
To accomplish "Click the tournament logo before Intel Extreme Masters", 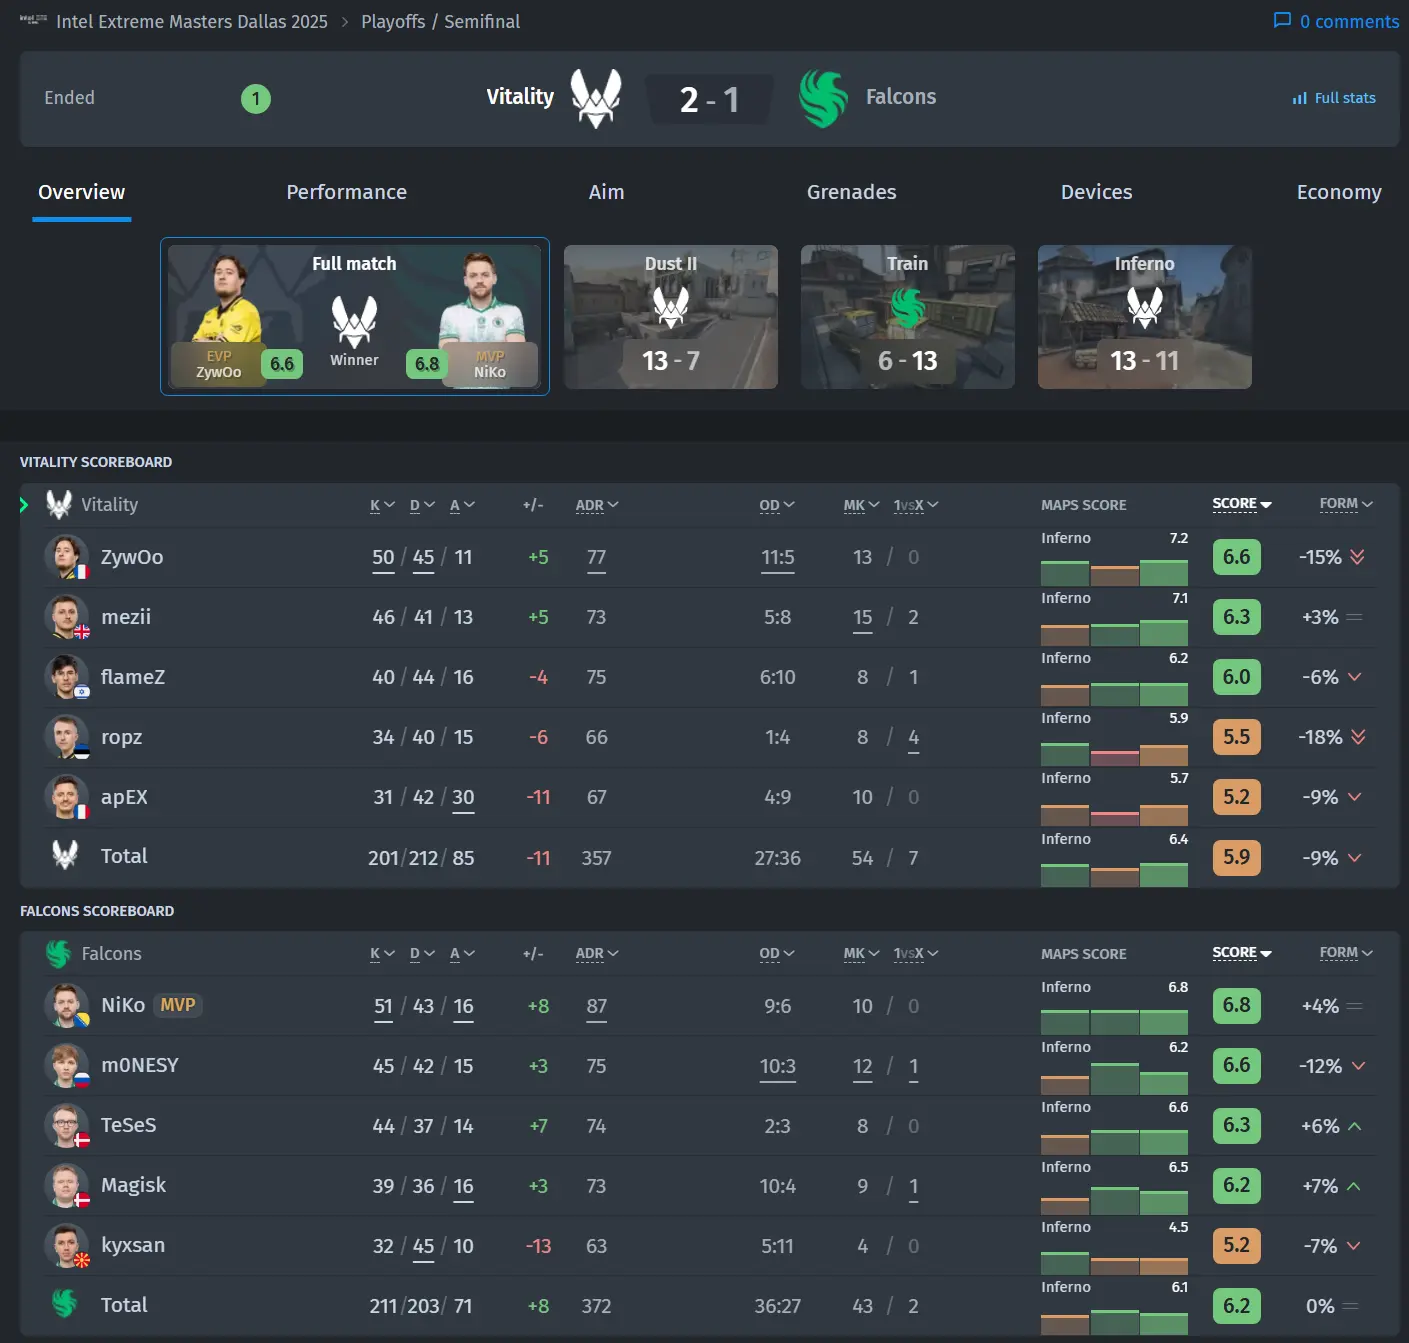I will 33,19.
